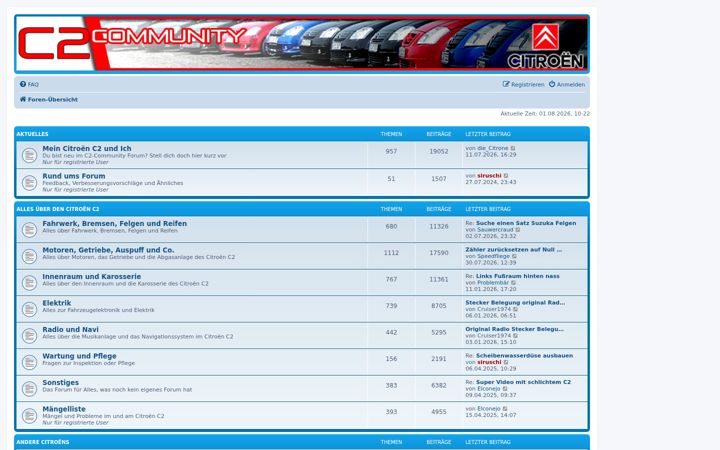Open the FAQ link
The height and width of the screenshot is (450, 720).
29,84
